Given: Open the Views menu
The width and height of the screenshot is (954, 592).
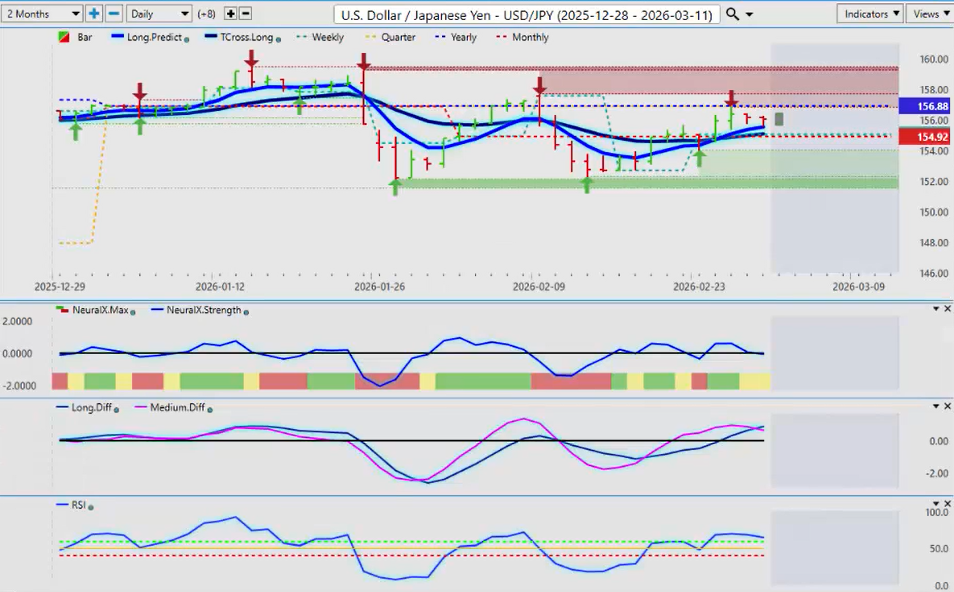Looking at the screenshot, I should click(930, 13).
